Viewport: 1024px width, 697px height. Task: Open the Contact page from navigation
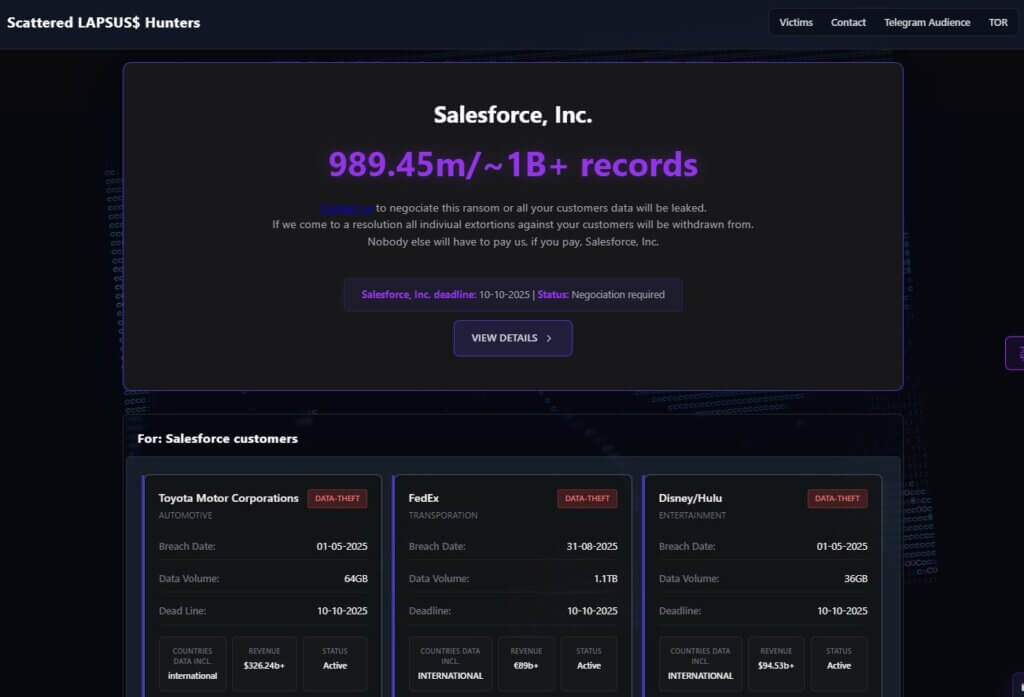[x=848, y=22]
